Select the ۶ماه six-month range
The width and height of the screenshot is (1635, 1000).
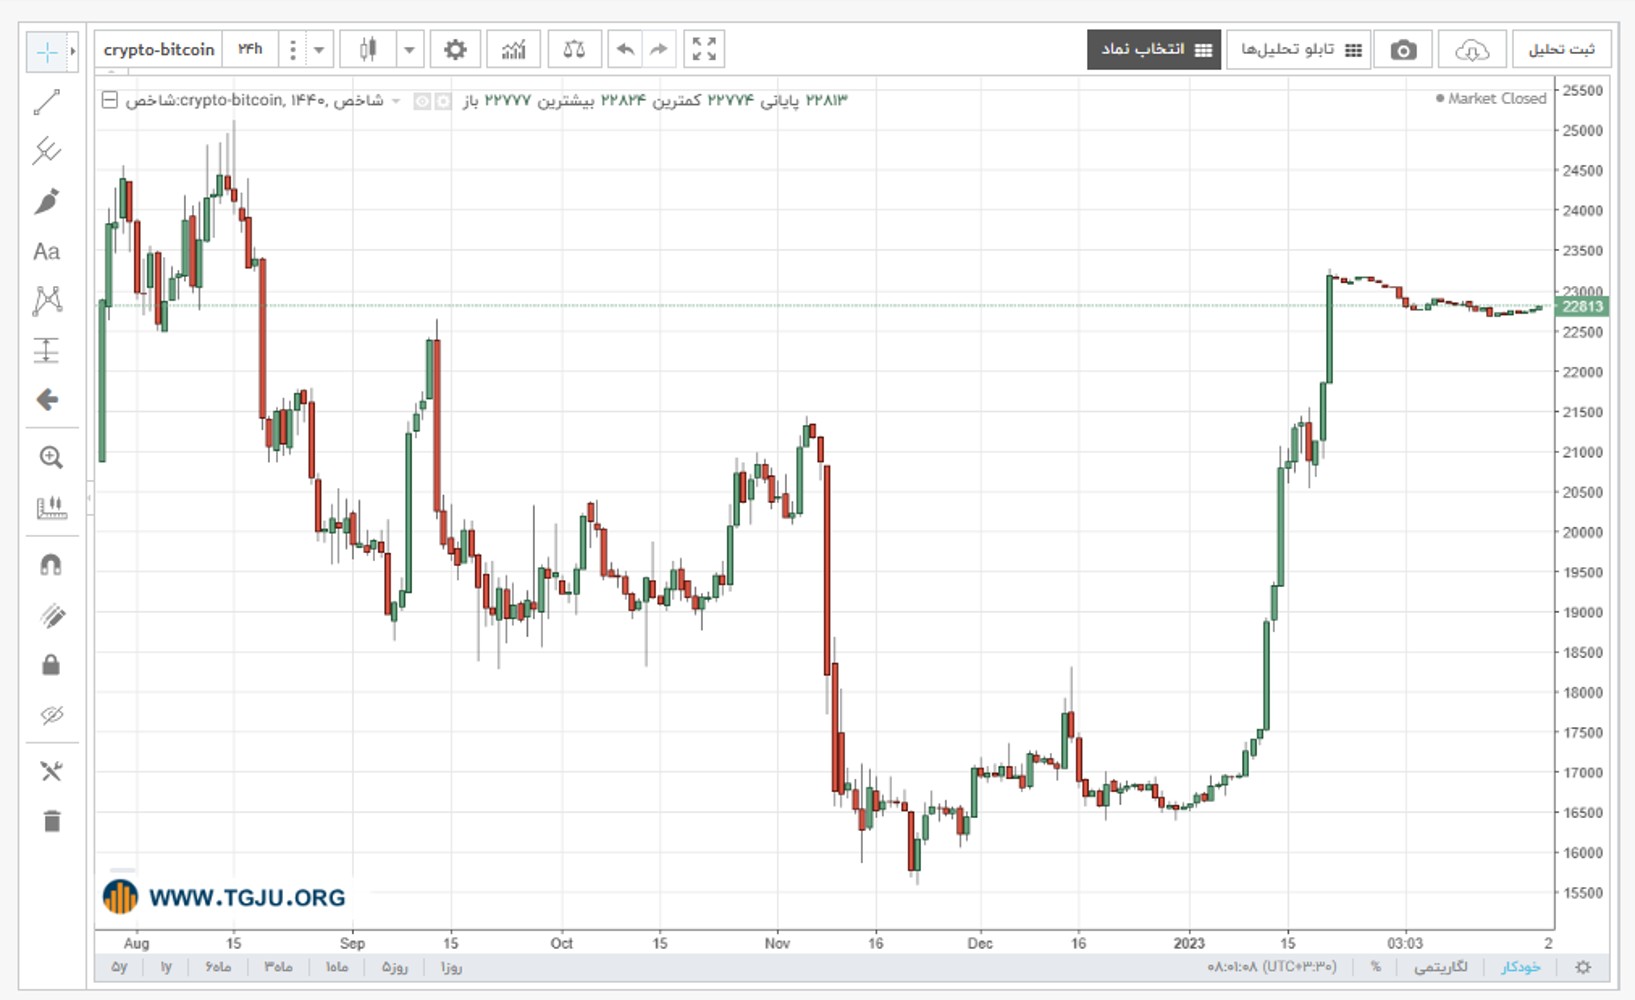218,967
